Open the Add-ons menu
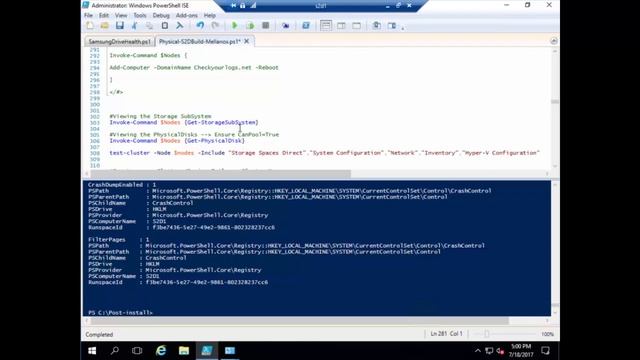The width and height of the screenshot is (640, 360). coord(187,16)
